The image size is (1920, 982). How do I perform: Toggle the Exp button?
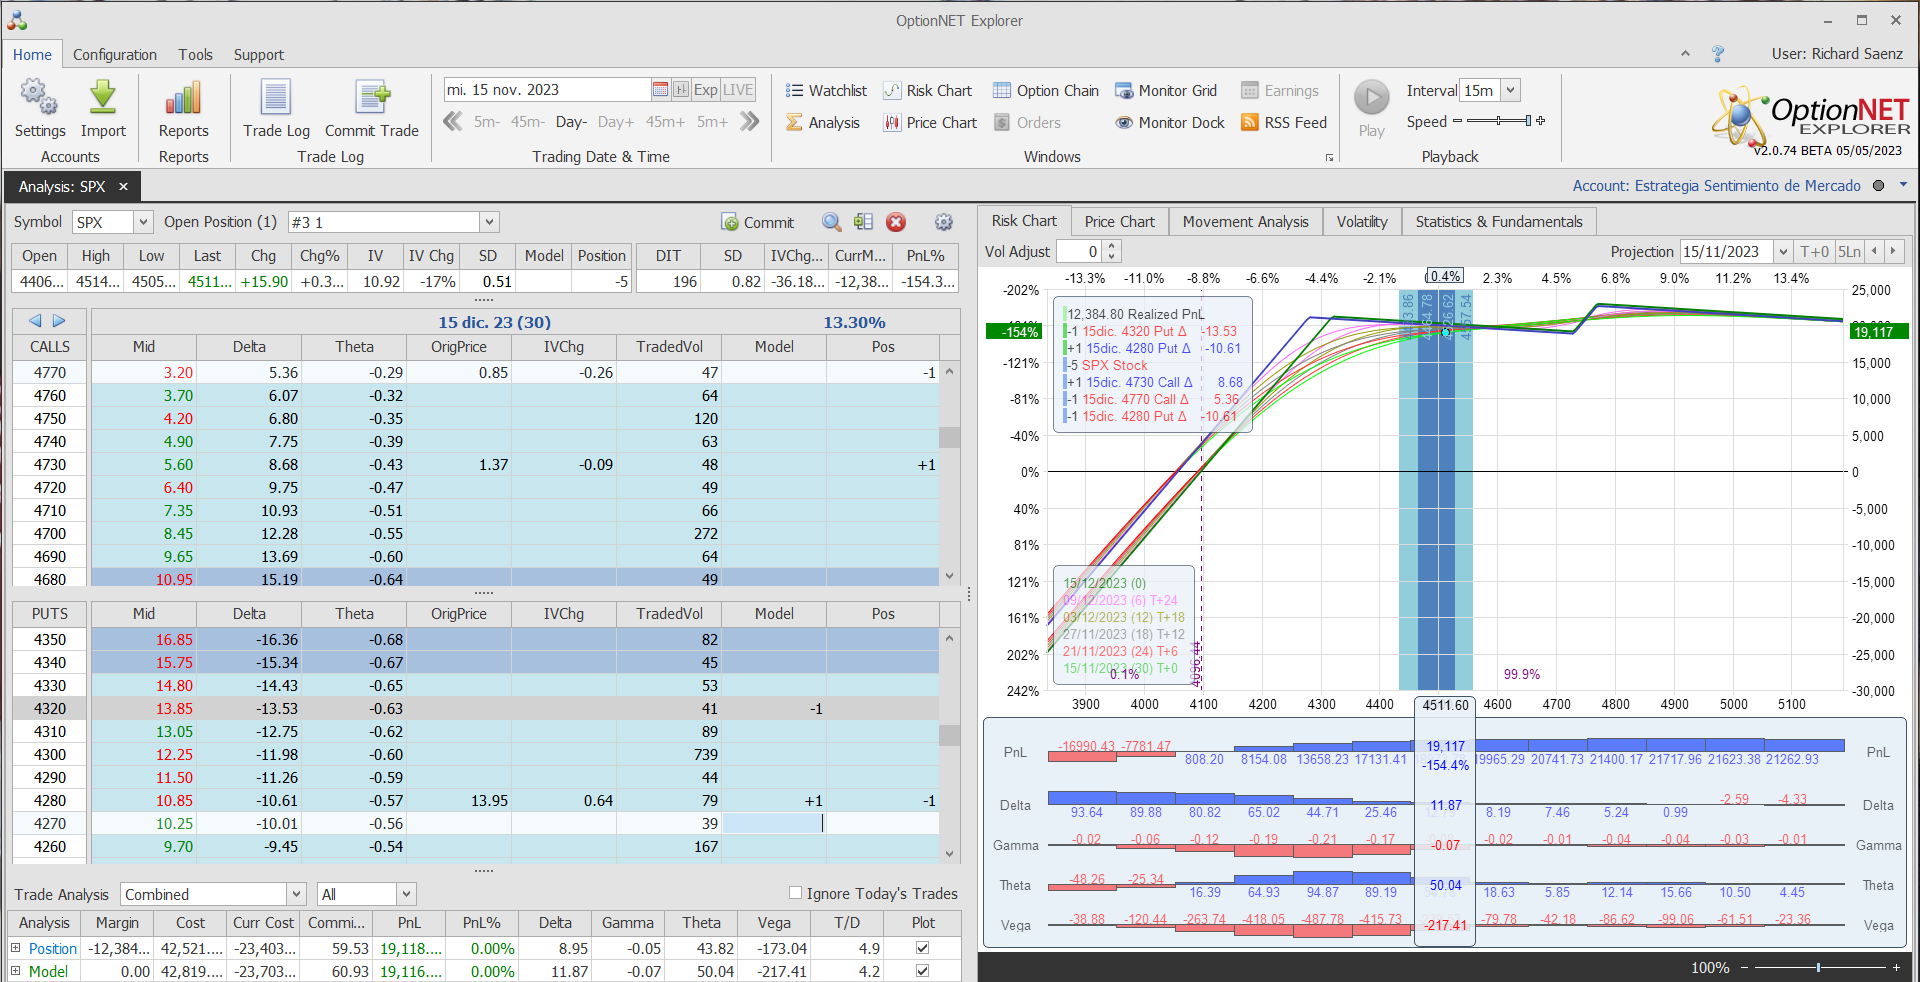click(706, 90)
